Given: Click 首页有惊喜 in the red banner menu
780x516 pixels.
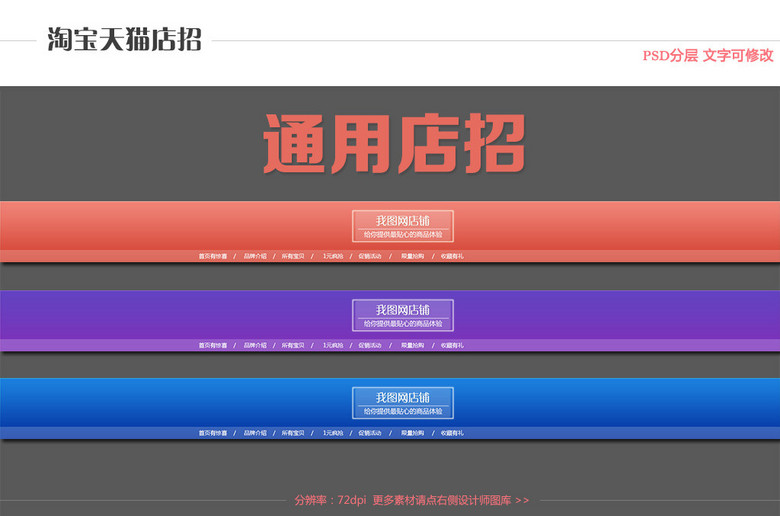Looking at the screenshot, I should pyautogui.click(x=212, y=256).
